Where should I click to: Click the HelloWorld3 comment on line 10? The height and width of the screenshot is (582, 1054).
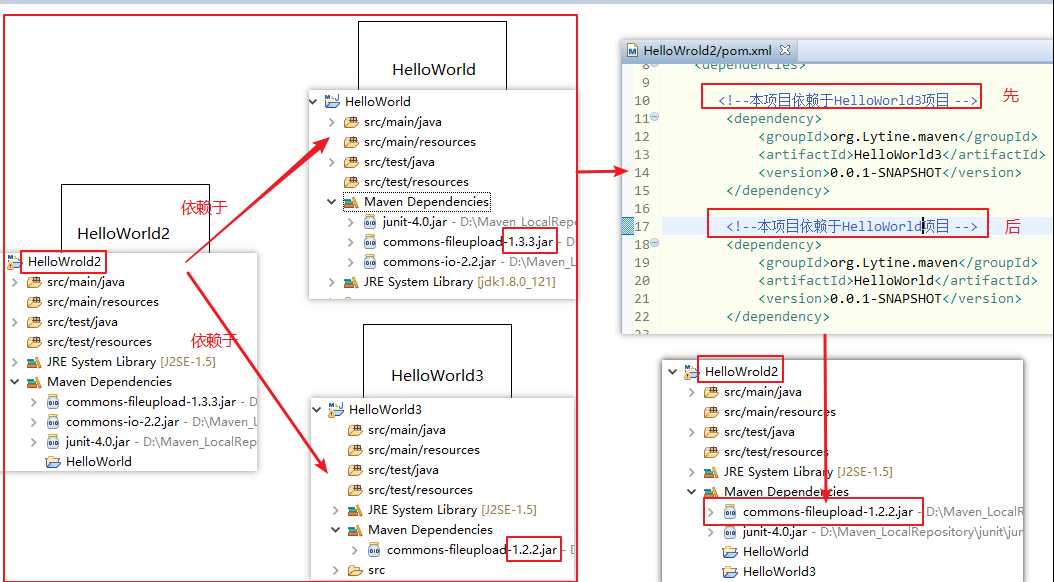(848, 100)
